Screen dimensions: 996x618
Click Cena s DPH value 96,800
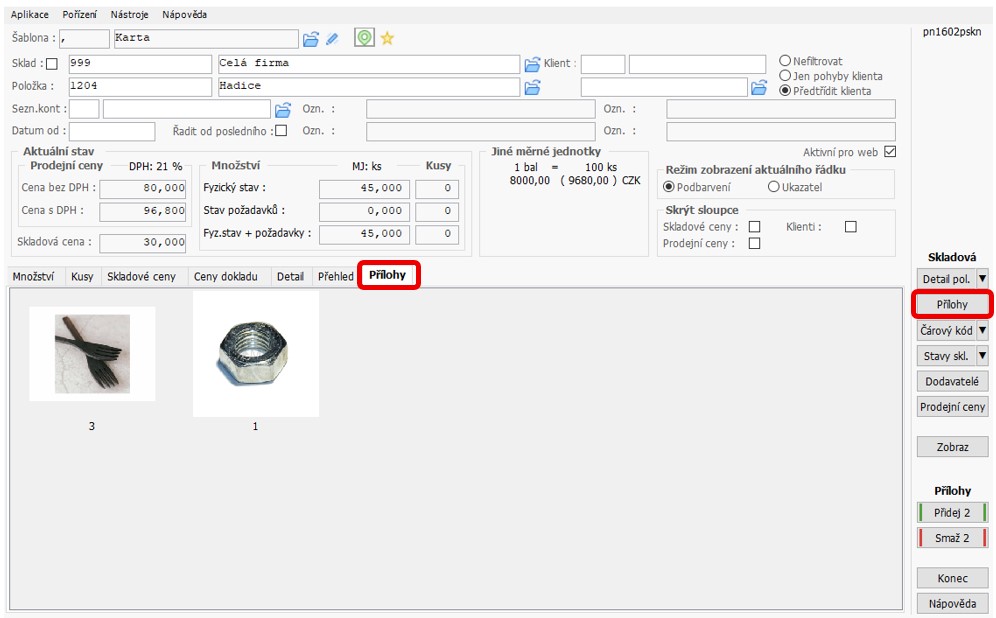142,212
